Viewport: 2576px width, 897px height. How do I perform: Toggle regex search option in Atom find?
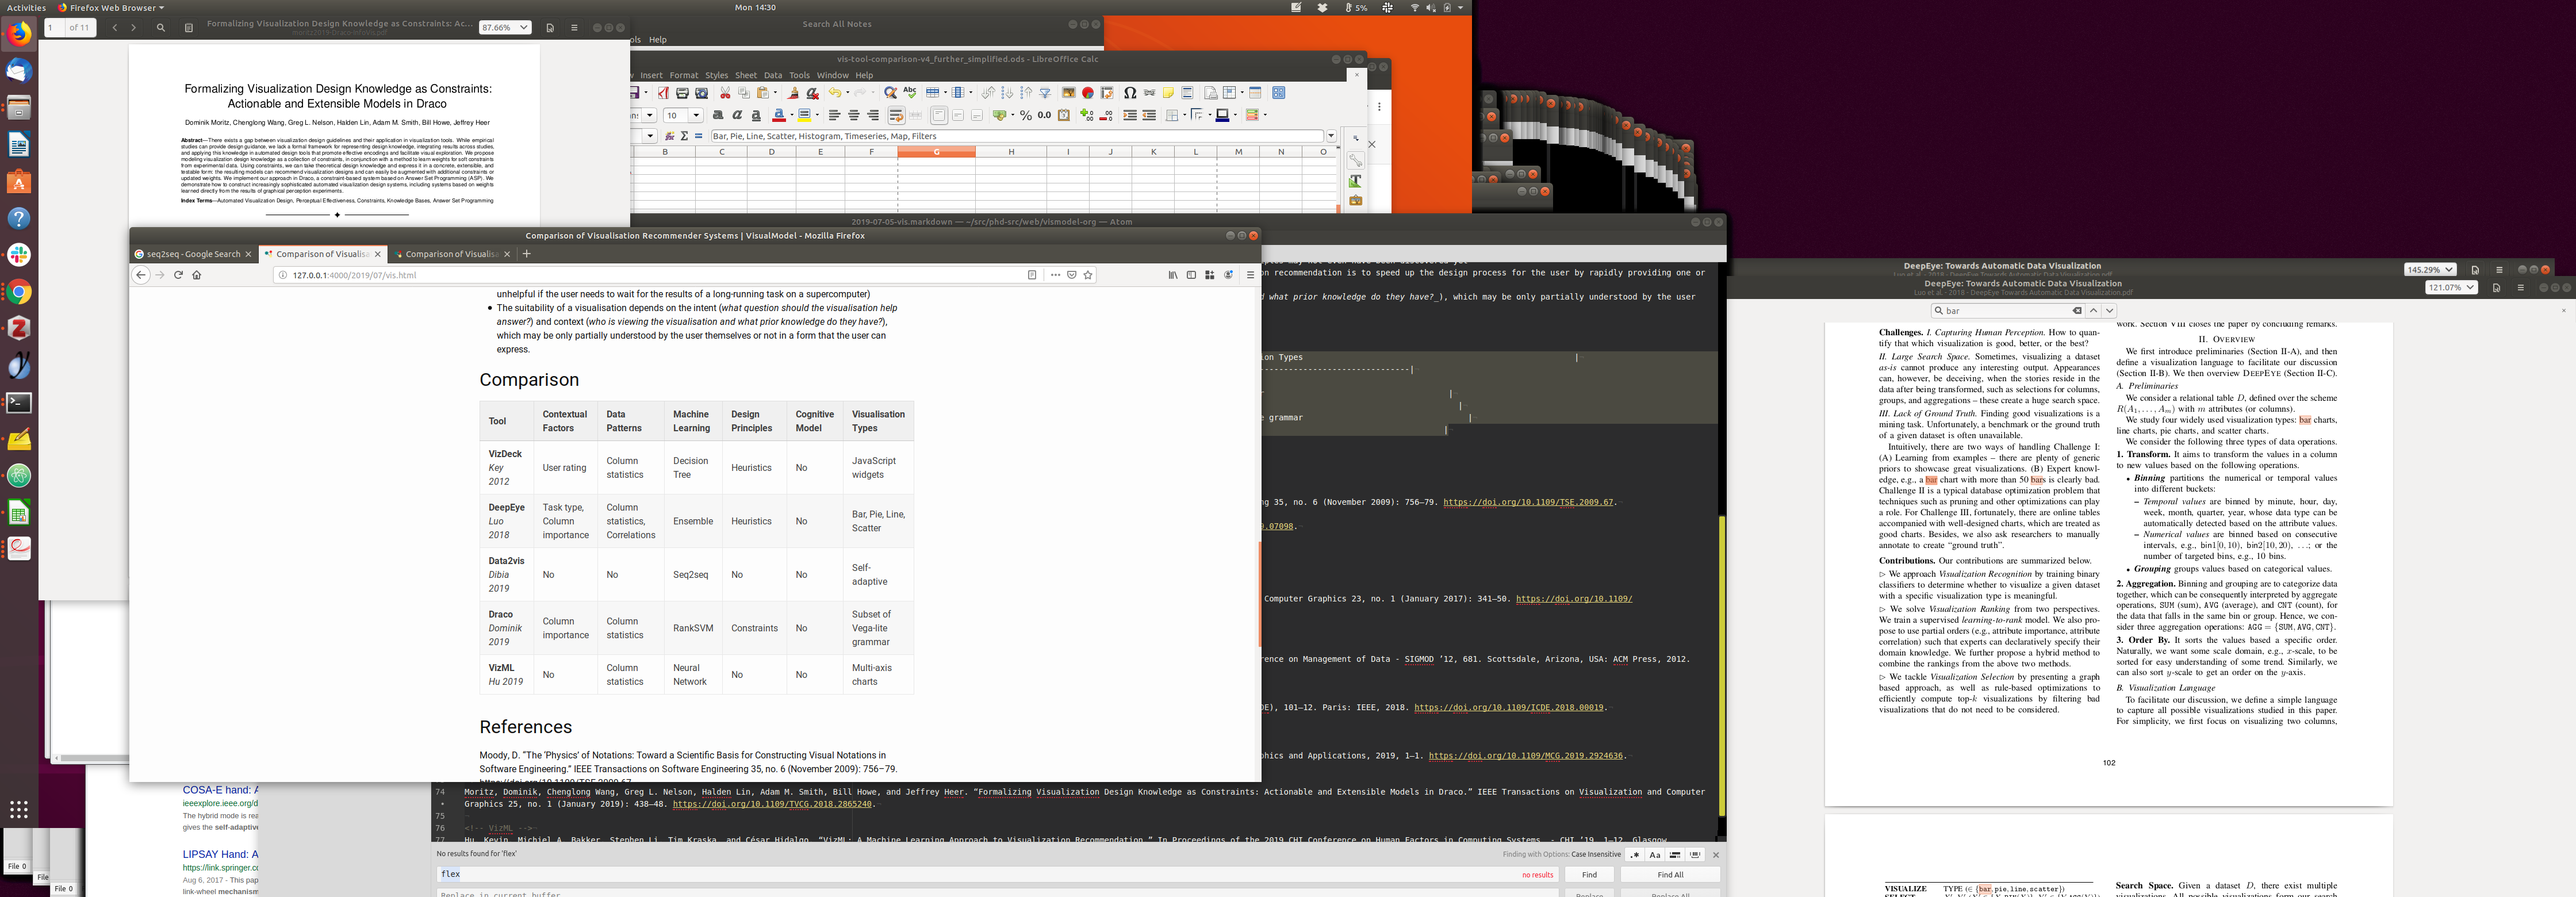(x=1635, y=855)
